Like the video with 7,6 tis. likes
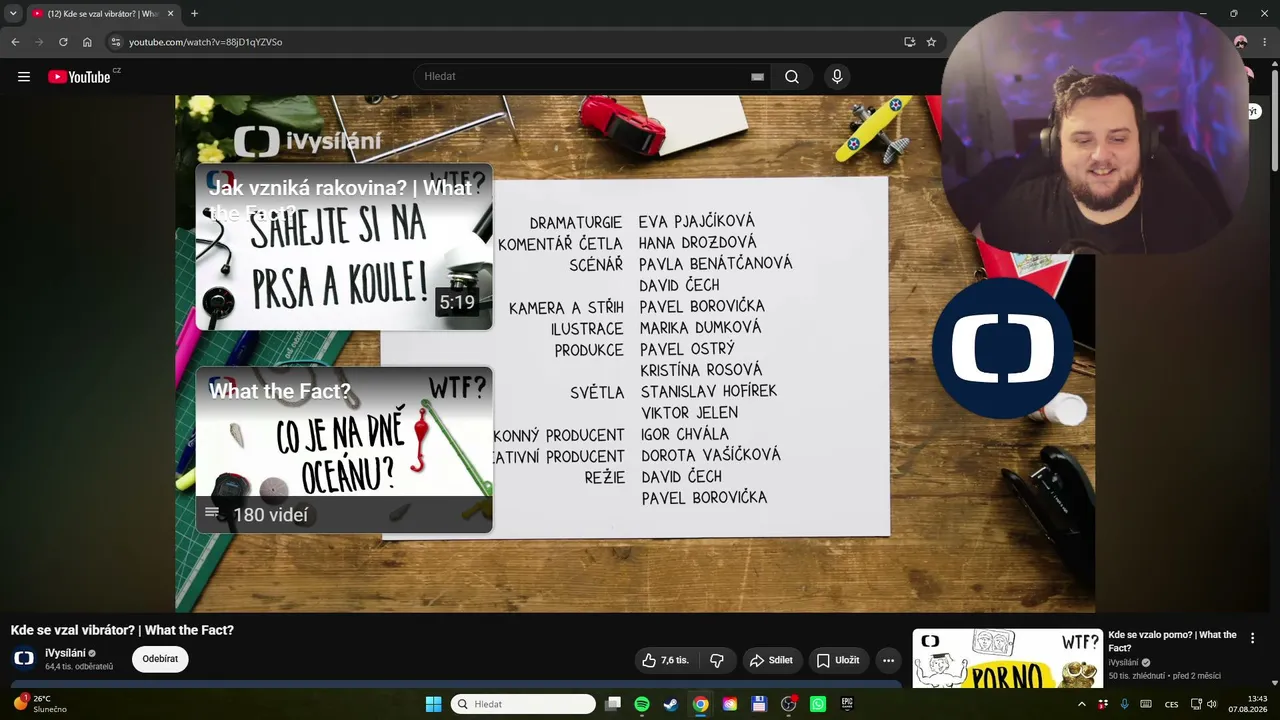This screenshot has width=1280, height=720. pyautogui.click(x=666, y=660)
